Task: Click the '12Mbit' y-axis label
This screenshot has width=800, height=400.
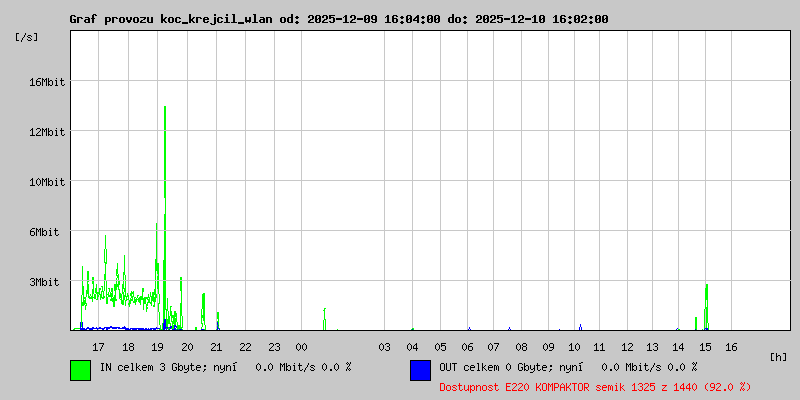Action: [47, 132]
